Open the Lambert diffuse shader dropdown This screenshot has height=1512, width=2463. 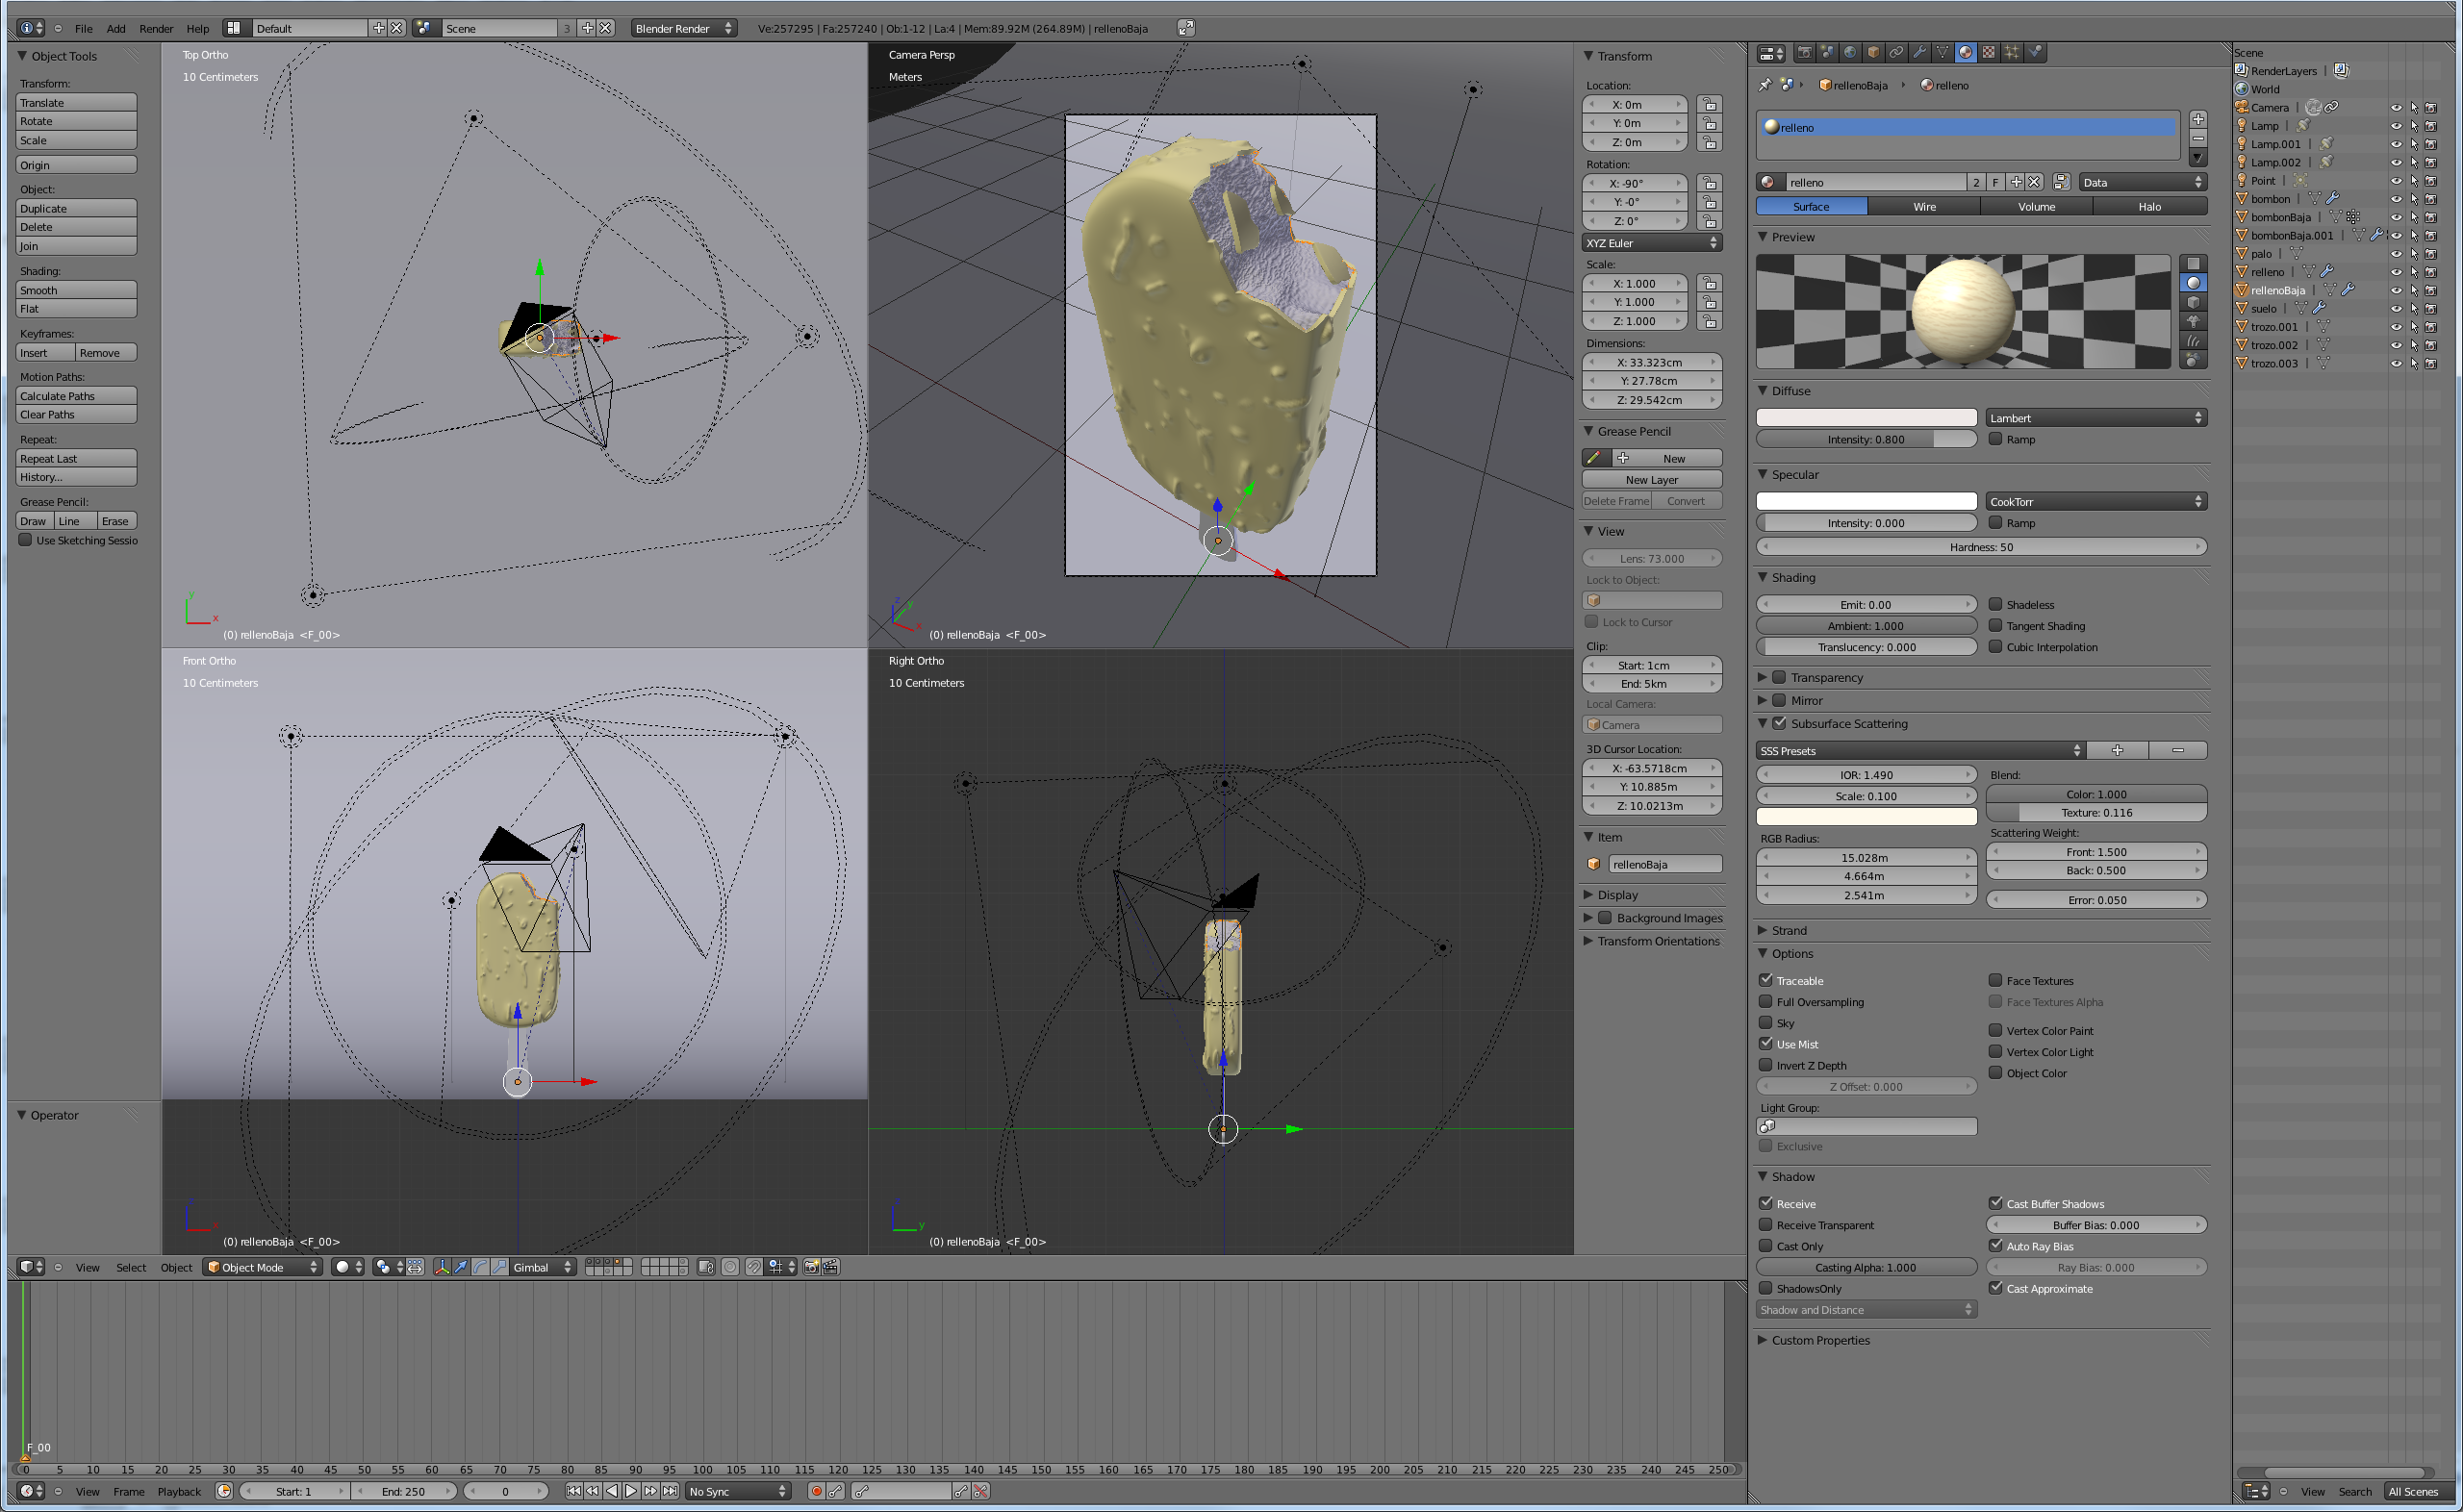click(x=2095, y=418)
